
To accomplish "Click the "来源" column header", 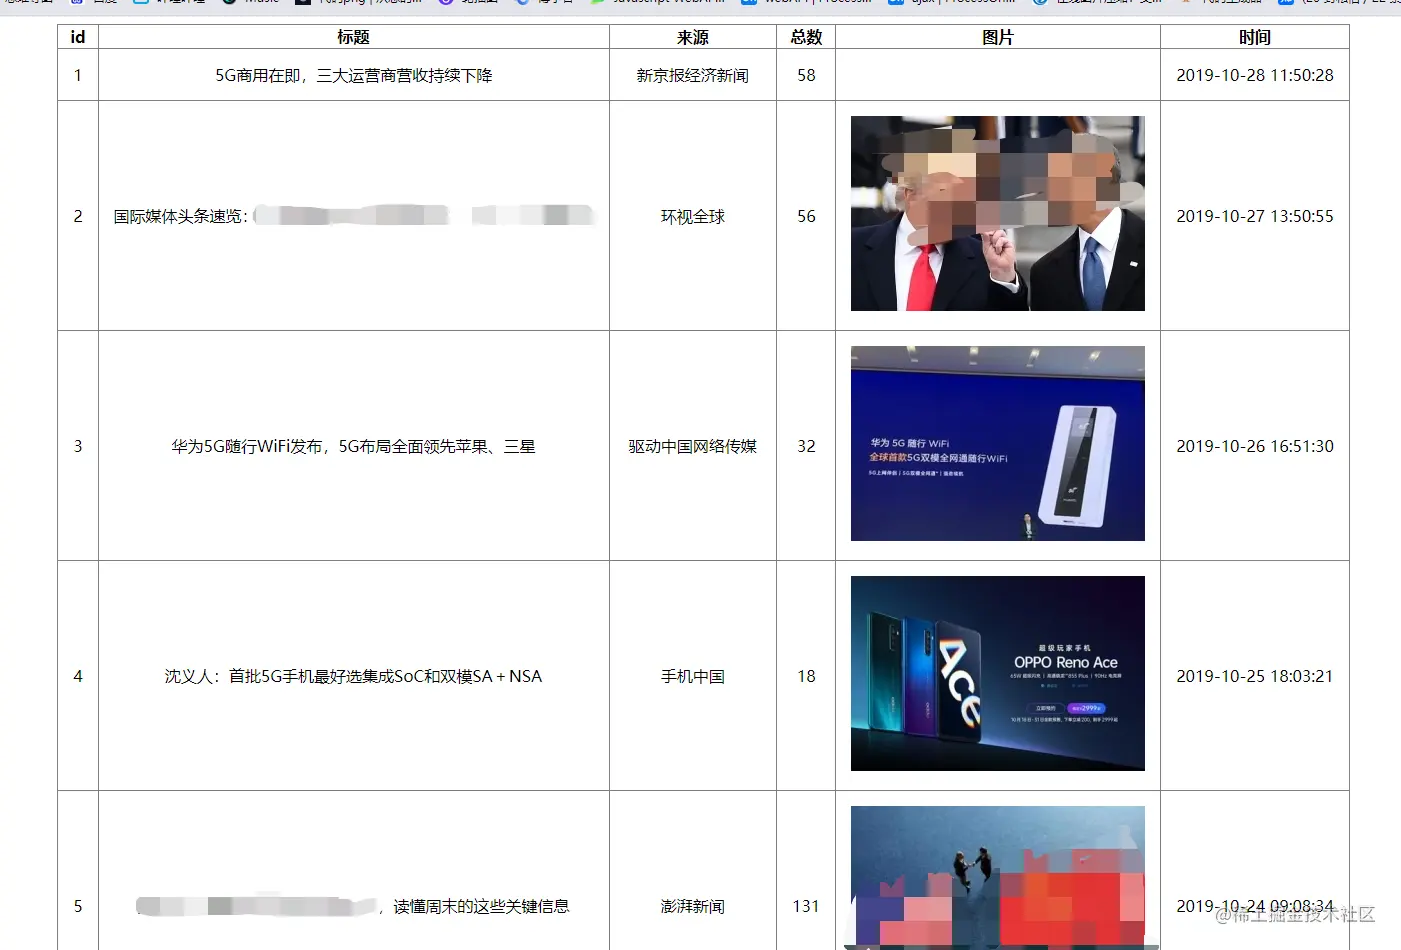I will (693, 37).
